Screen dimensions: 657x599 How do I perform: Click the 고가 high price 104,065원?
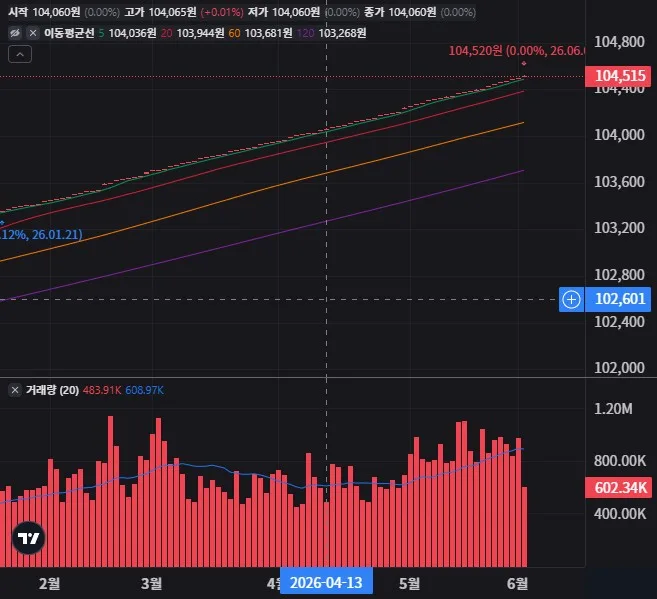click(172, 12)
